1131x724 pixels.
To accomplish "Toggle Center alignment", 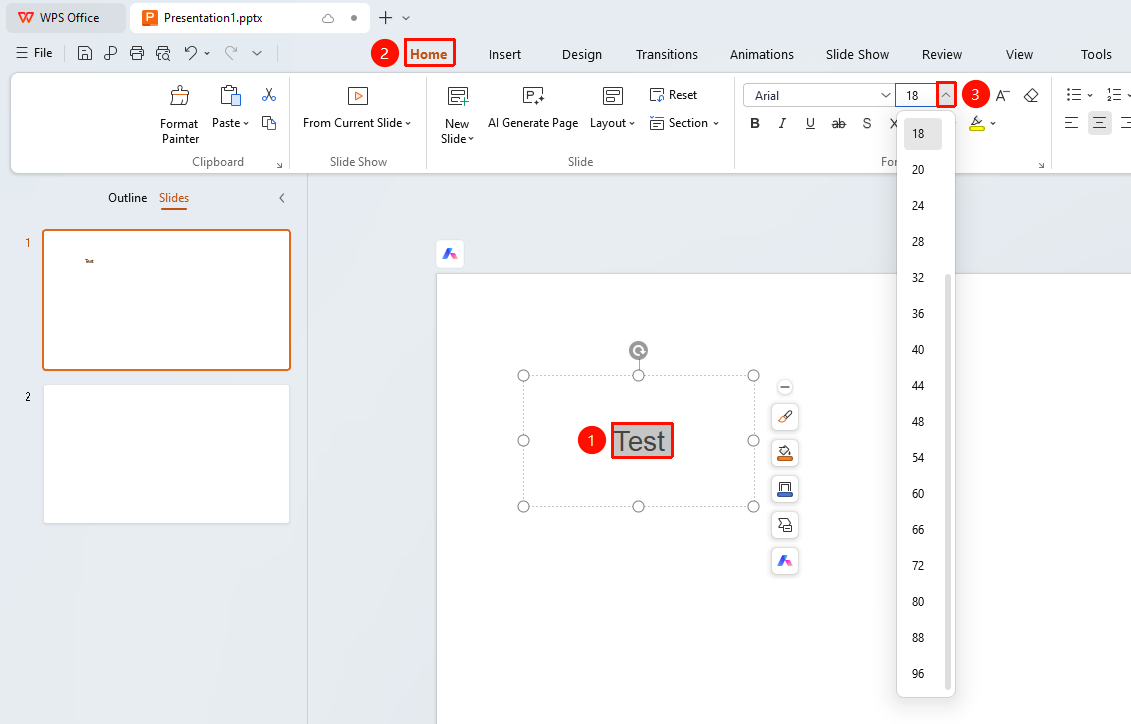I will (x=1099, y=123).
